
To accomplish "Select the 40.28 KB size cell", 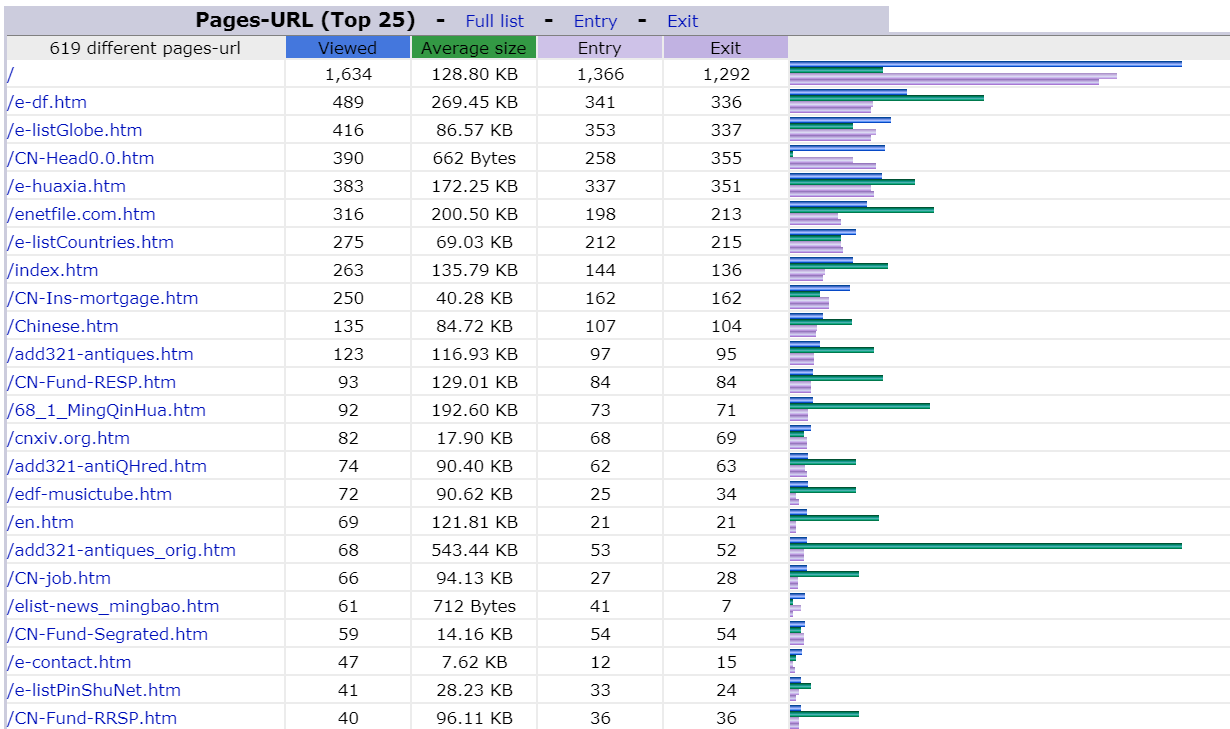I will [474, 298].
